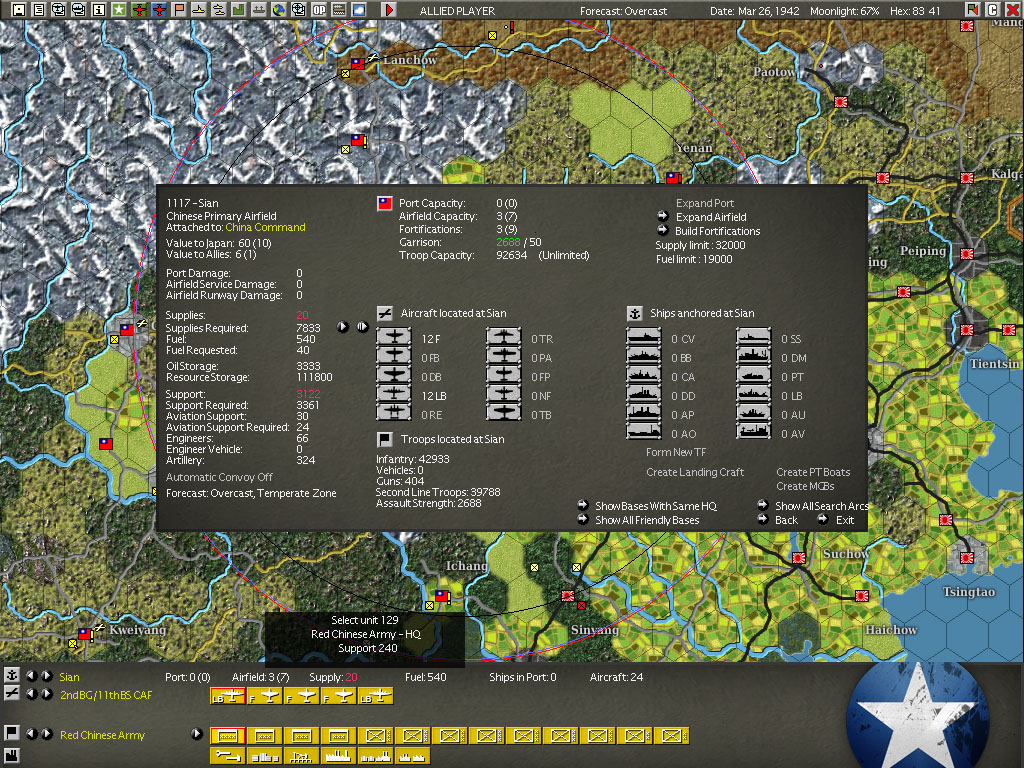Click the anchor icon beside Sian
The height and width of the screenshot is (768, 1024).
(12, 676)
